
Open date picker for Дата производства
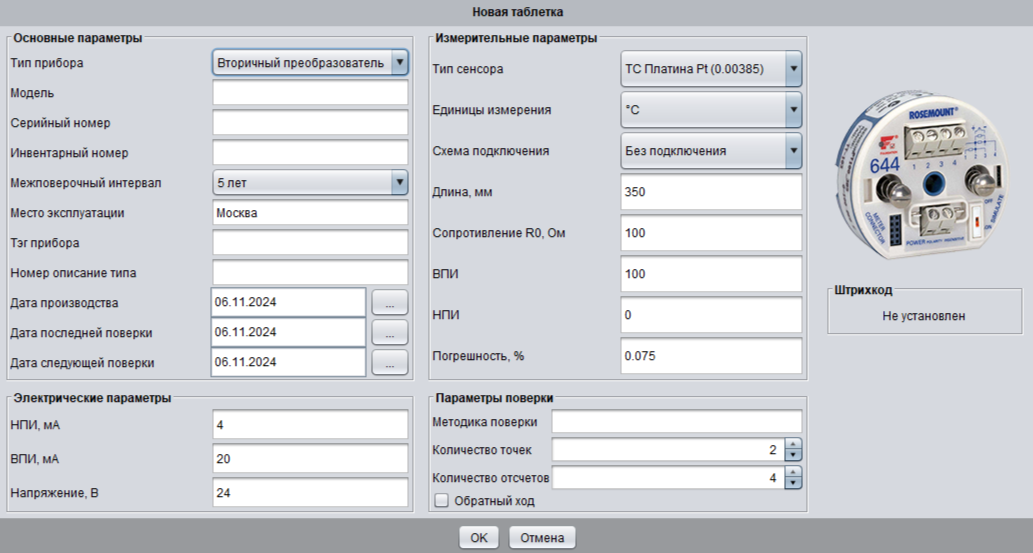coord(390,302)
